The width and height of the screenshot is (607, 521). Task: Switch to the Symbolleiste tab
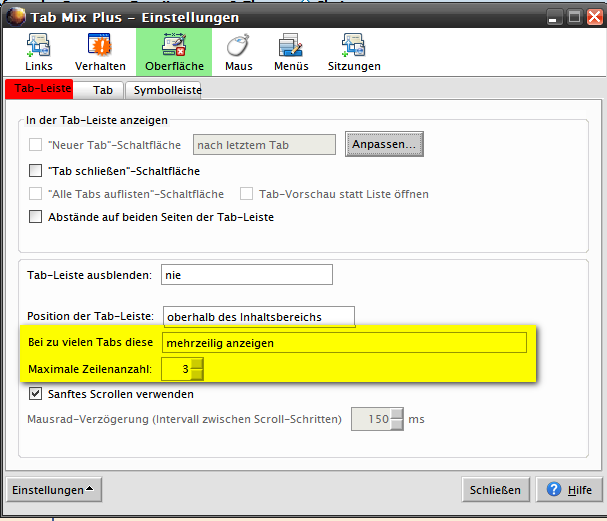[163, 90]
